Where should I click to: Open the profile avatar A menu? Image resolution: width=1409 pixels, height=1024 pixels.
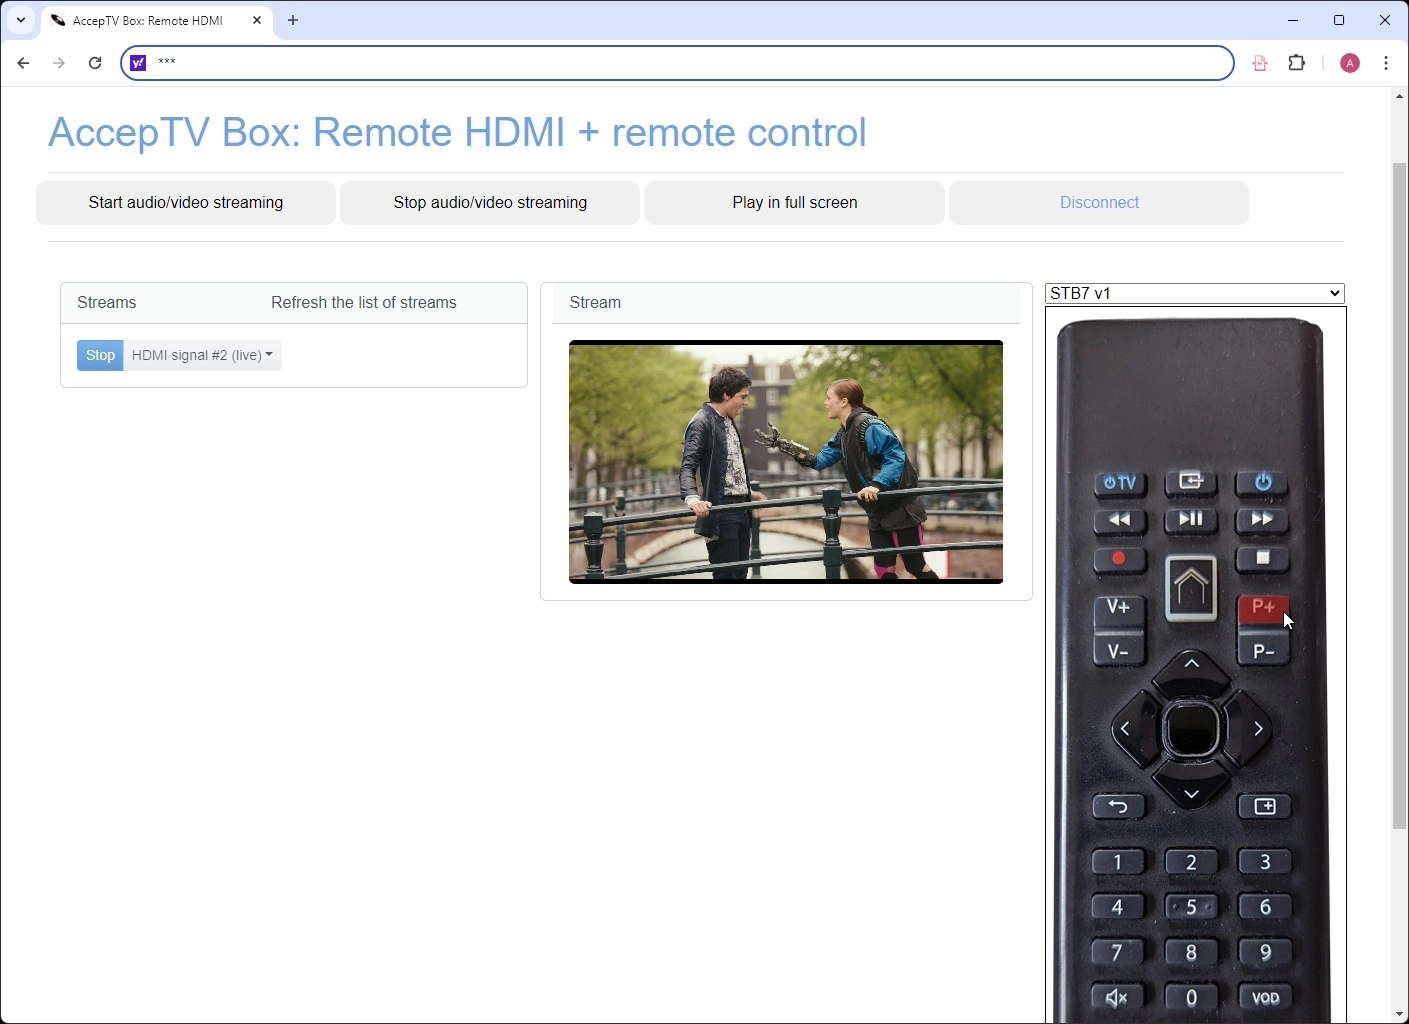click(1350, 63)
